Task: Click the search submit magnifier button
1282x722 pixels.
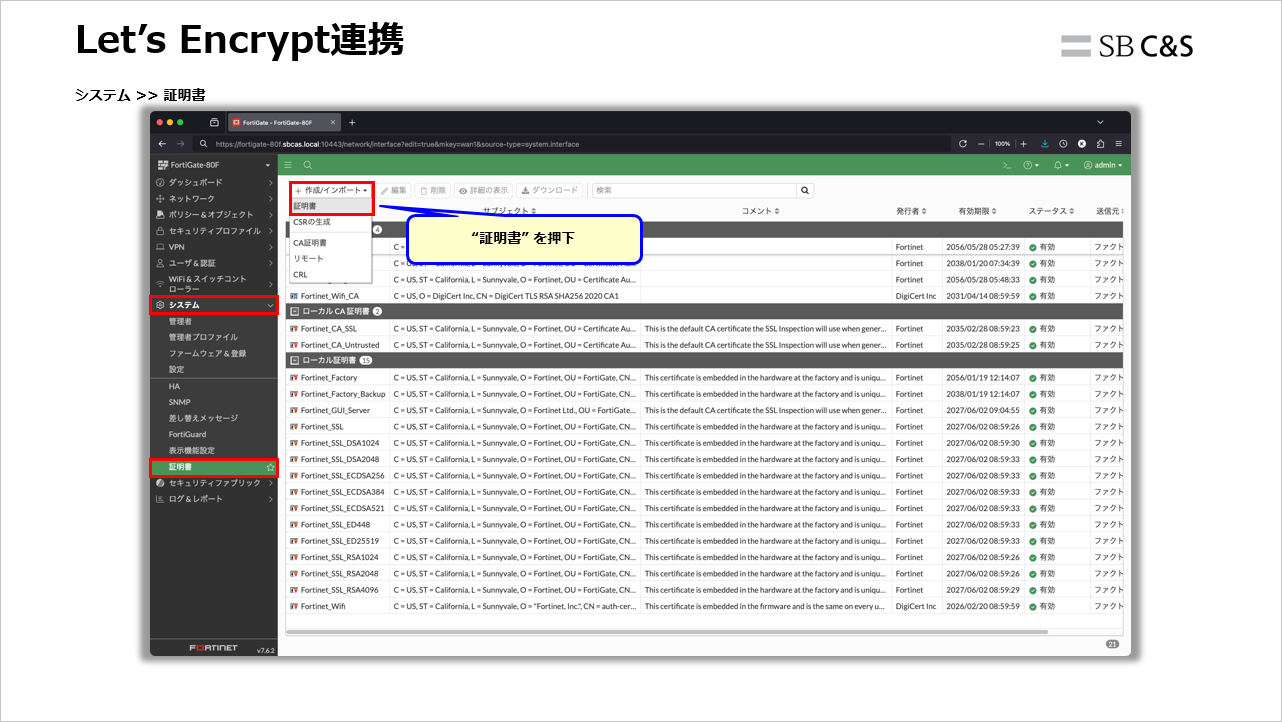Action: tap(805, 190)
